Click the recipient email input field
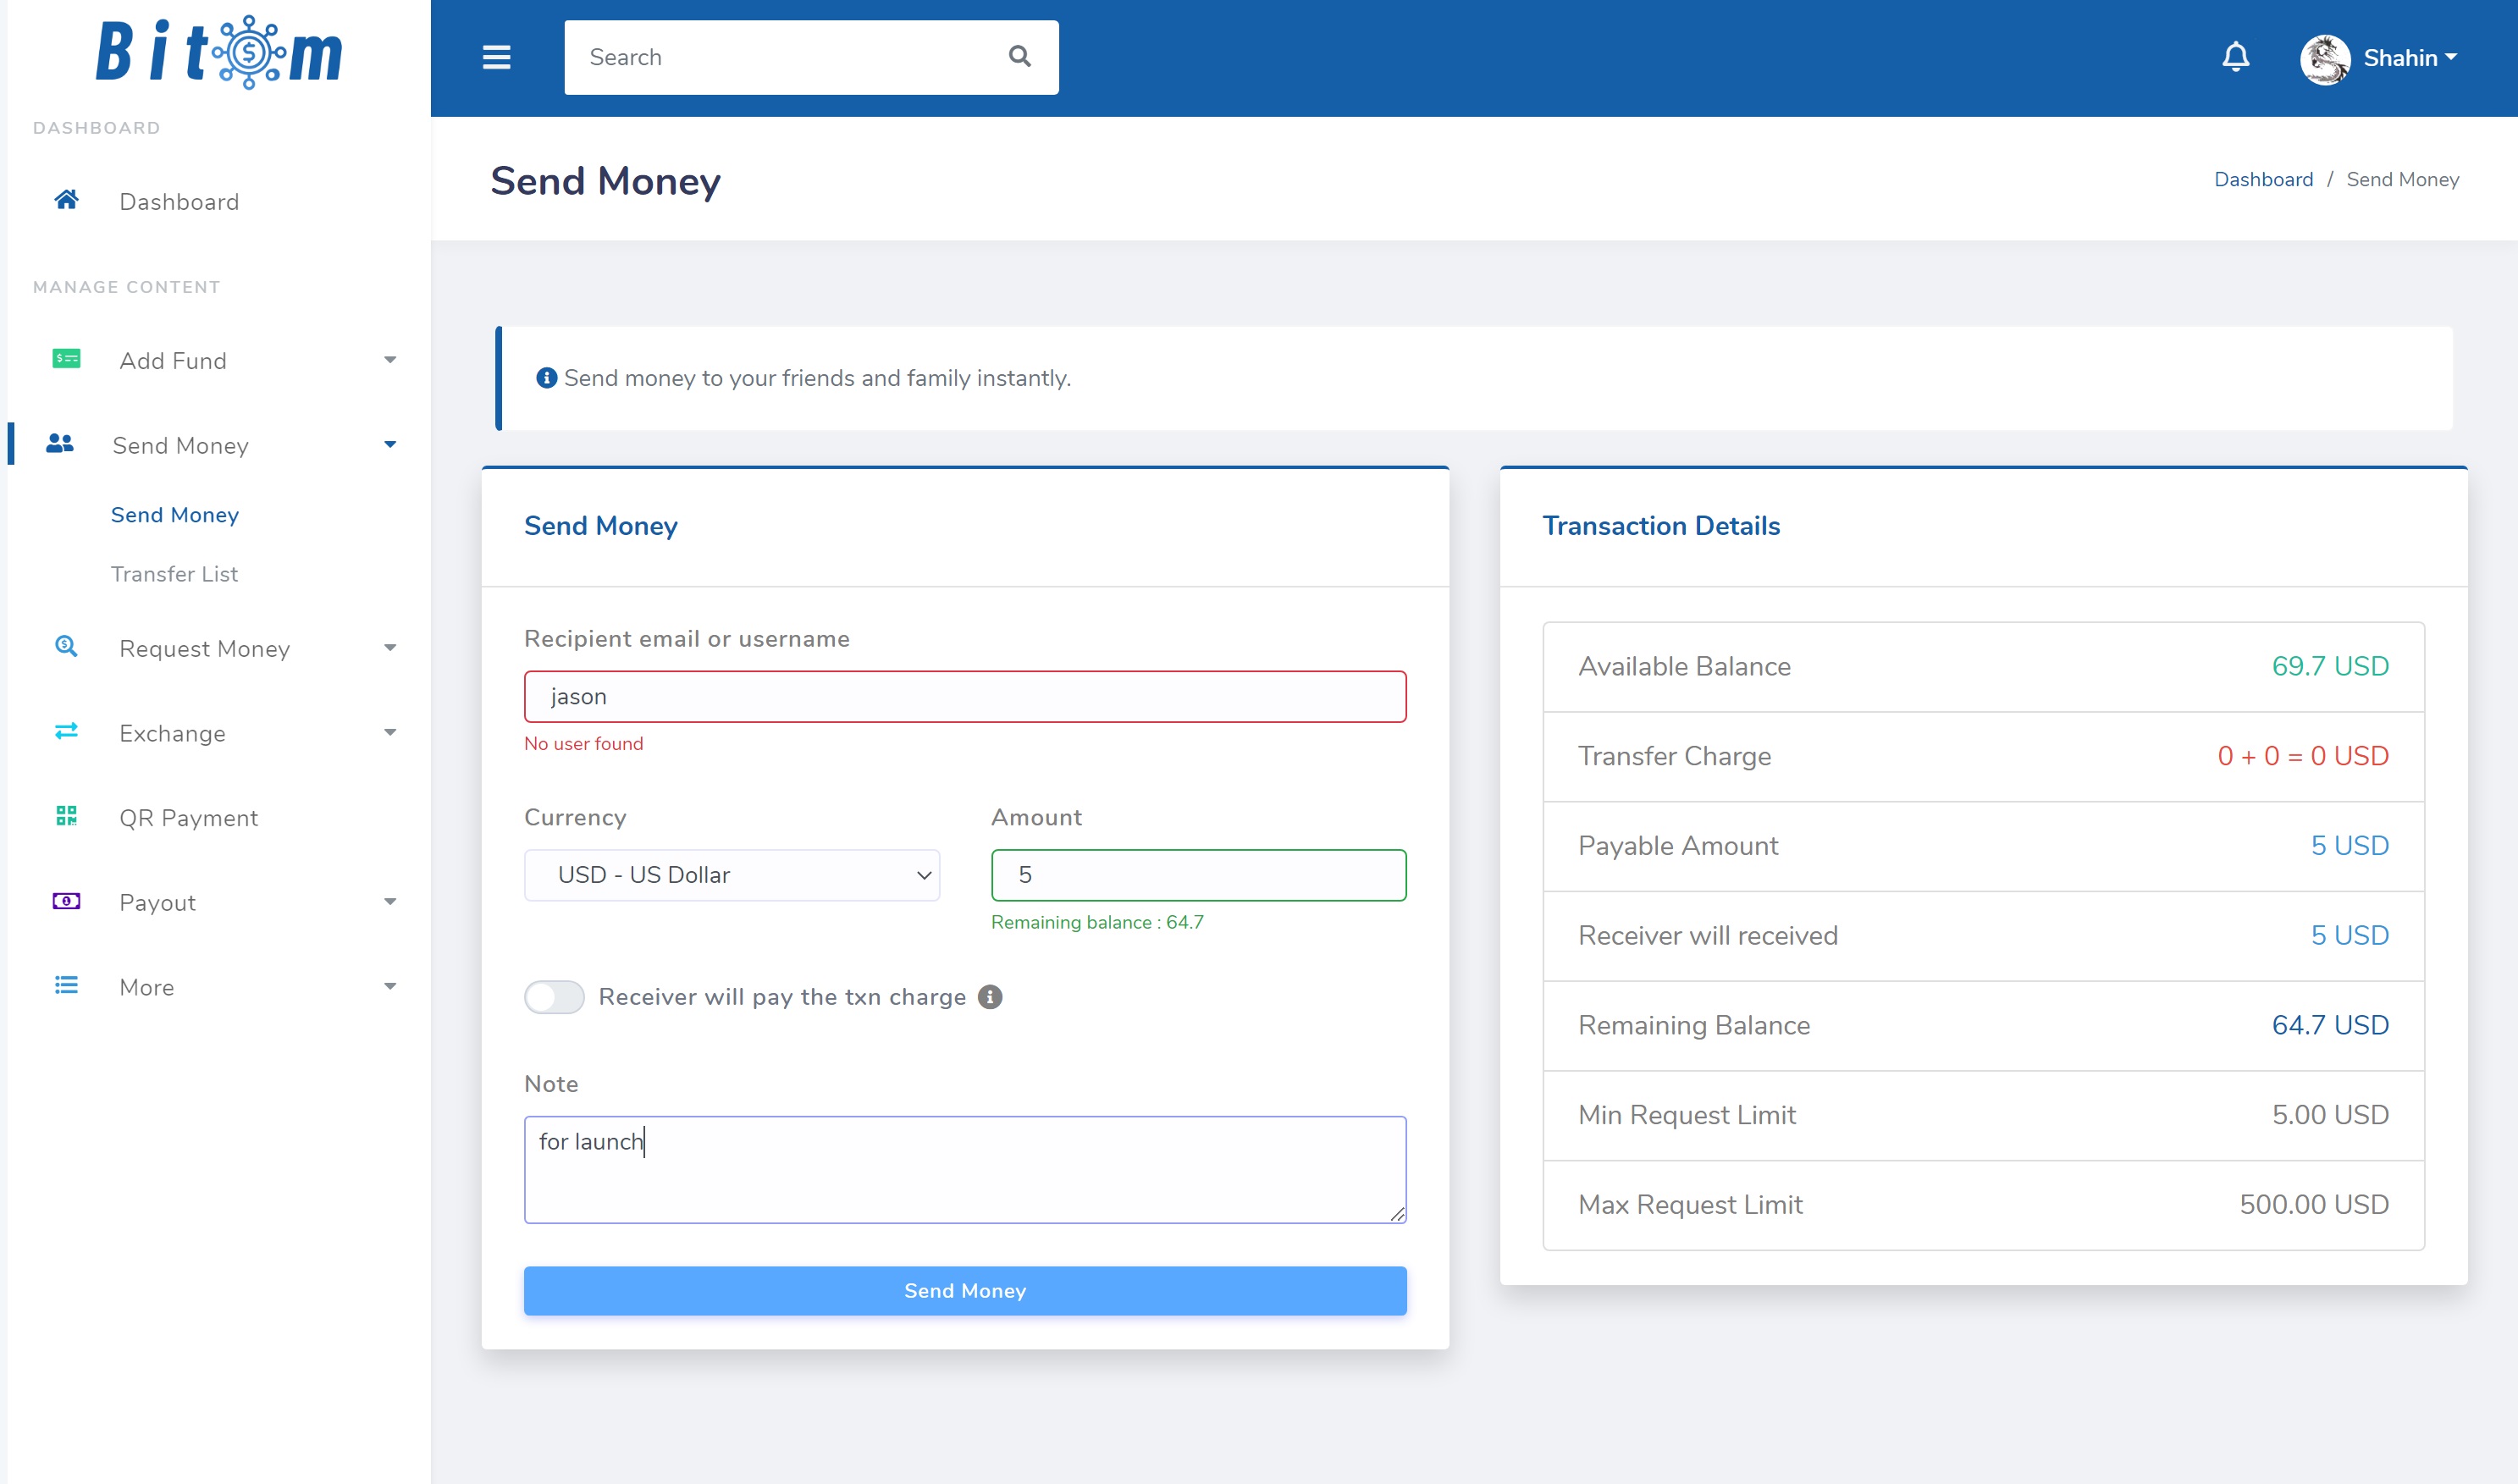Image resolution: width=2518 pixels, height=1484 pixels. (965, 694)
